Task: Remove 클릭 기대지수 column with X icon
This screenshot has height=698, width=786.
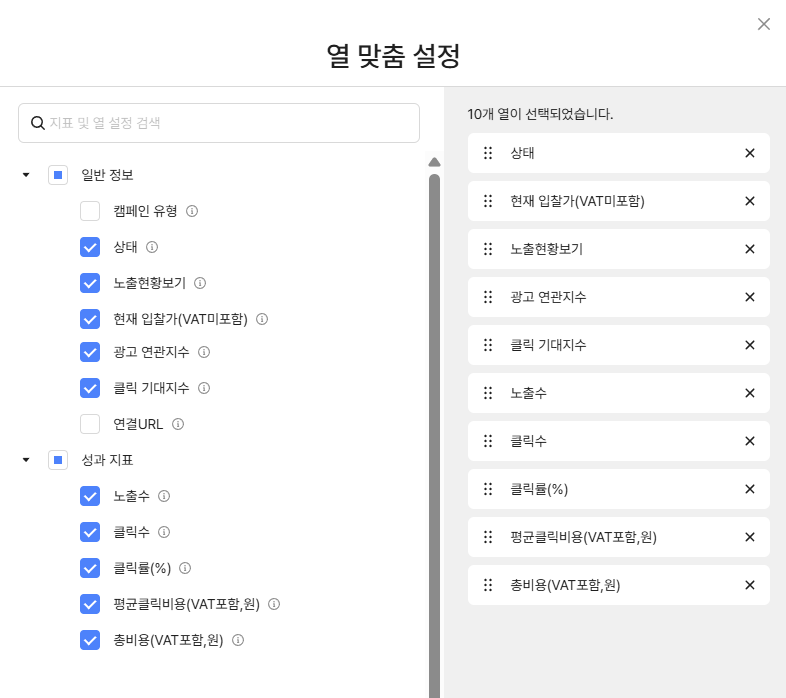Action: pyautogui.click(x=750, y=345)
